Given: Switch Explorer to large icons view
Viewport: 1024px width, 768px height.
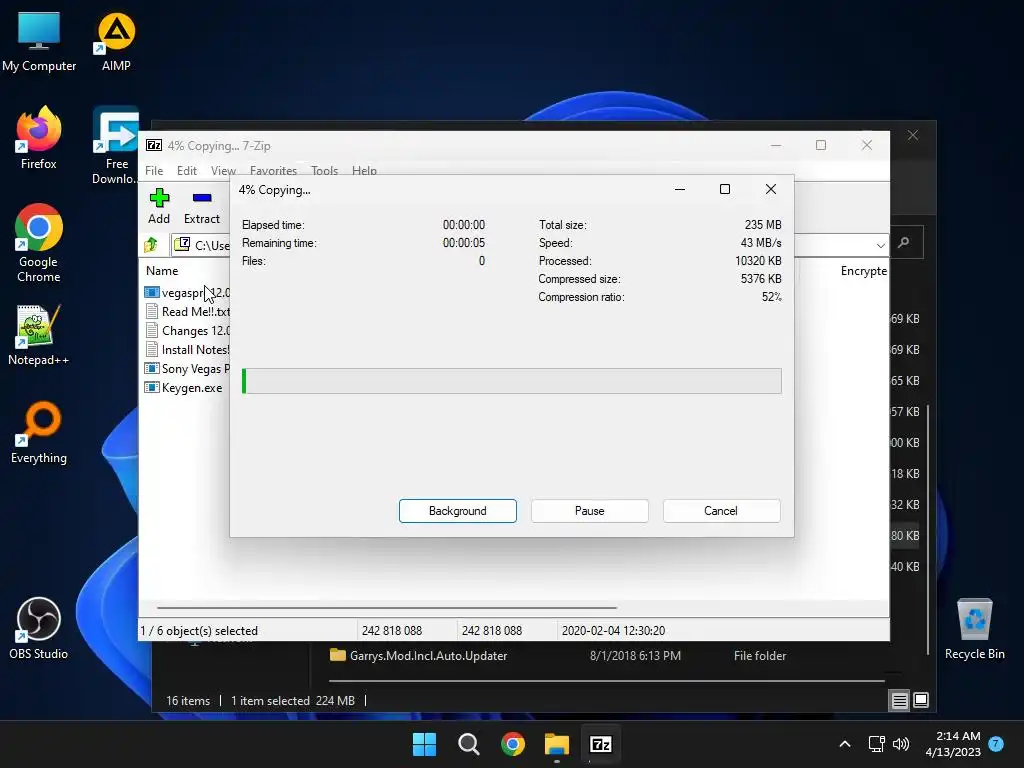Looking at the screenshot, I should (x=921, y=701).
